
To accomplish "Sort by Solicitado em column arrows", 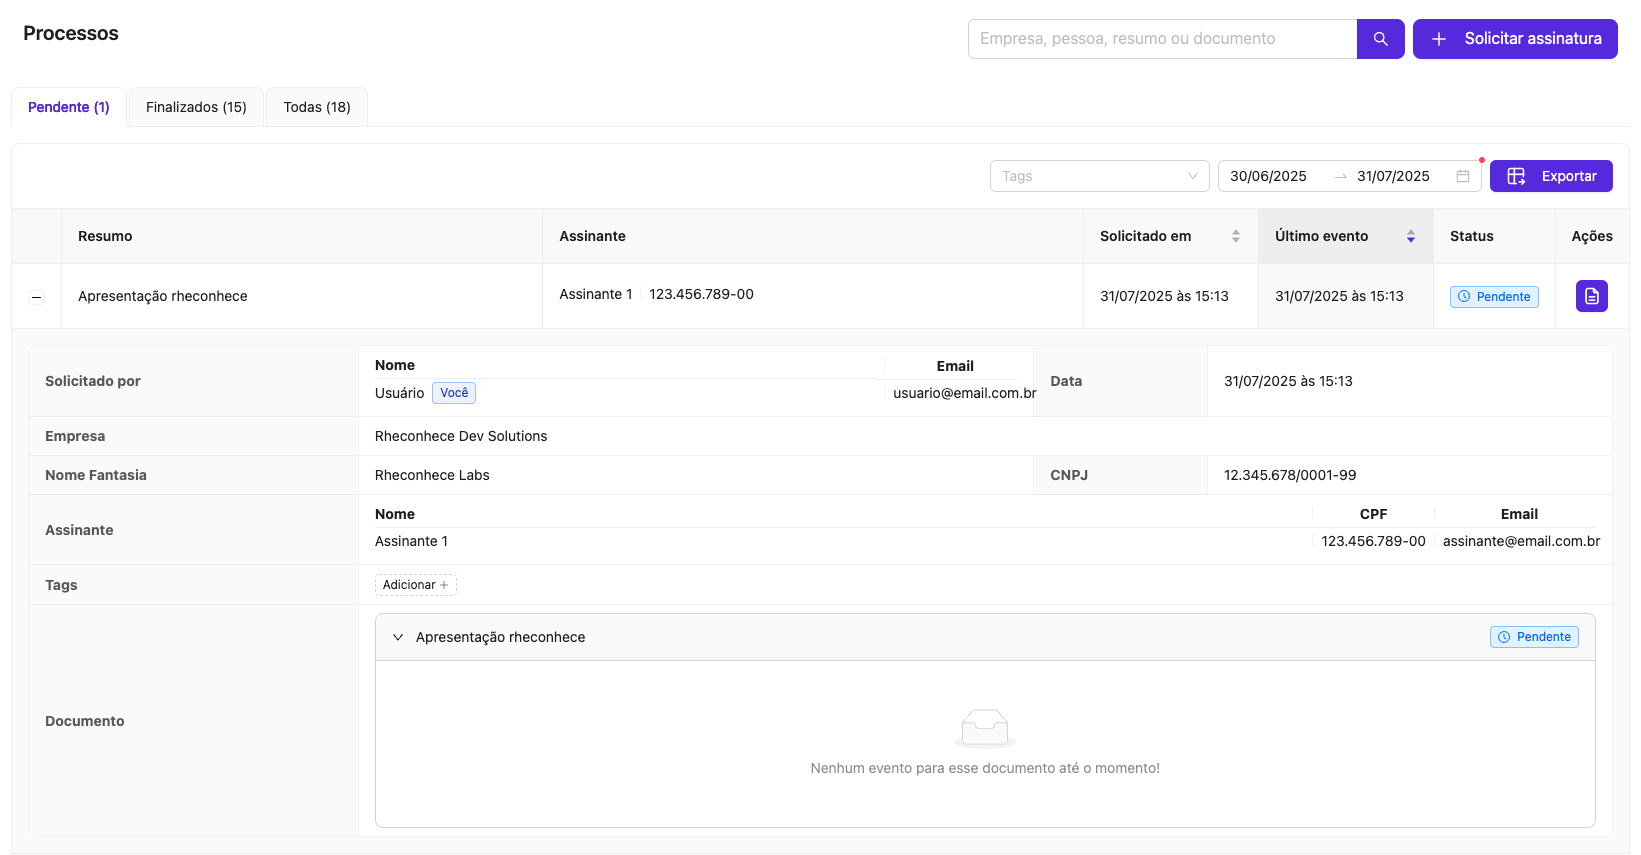I will [x=1235, y=236].
